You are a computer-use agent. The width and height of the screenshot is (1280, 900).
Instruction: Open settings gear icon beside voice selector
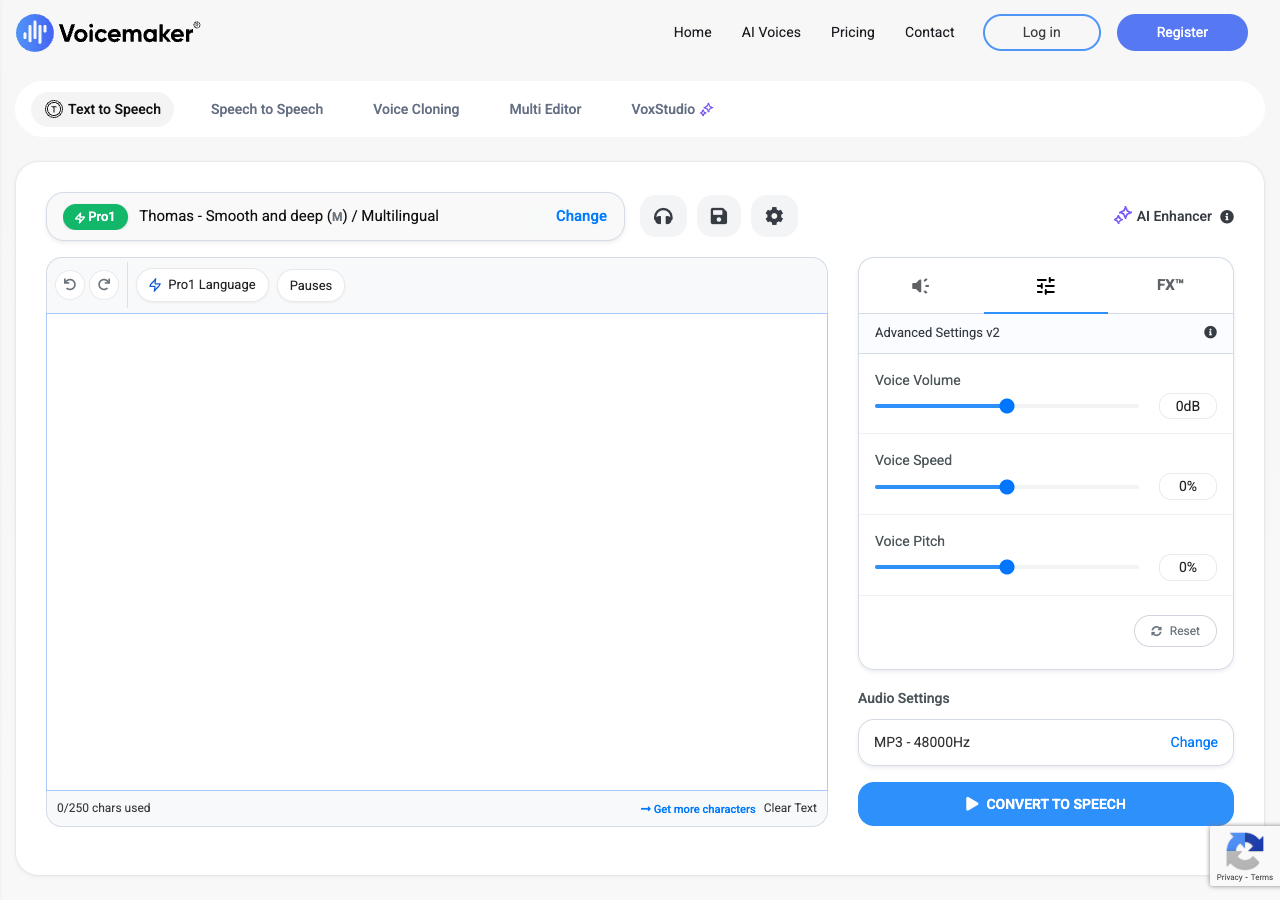pos(774,216)
